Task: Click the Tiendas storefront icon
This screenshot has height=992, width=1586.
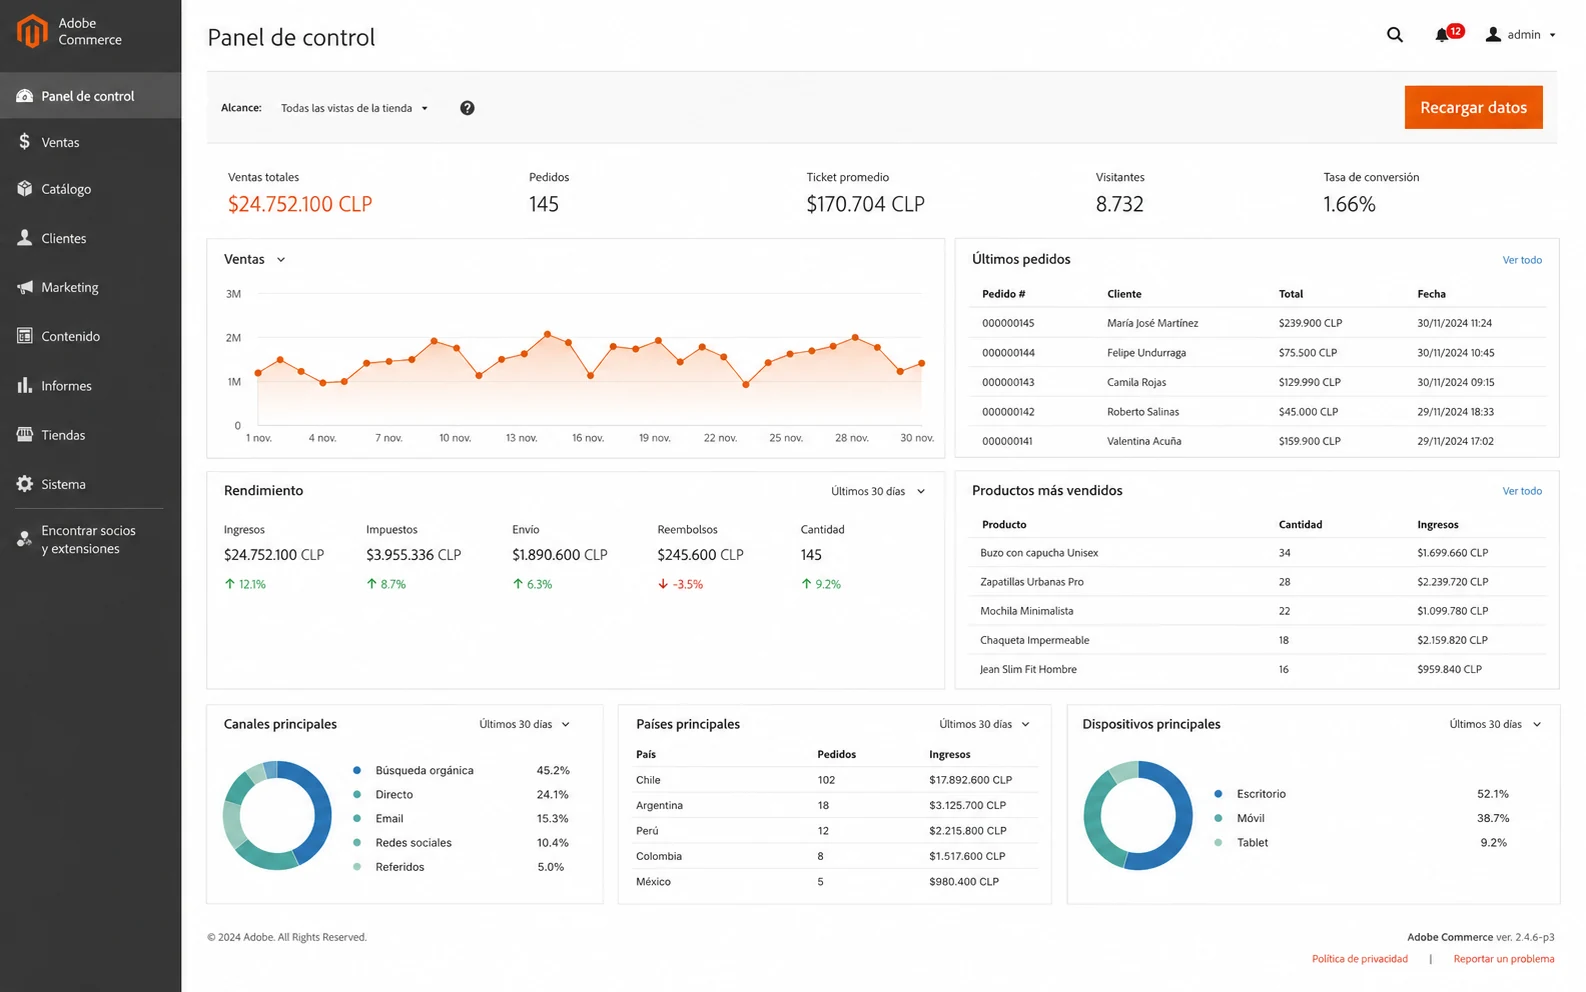Action: pos(25,434)
